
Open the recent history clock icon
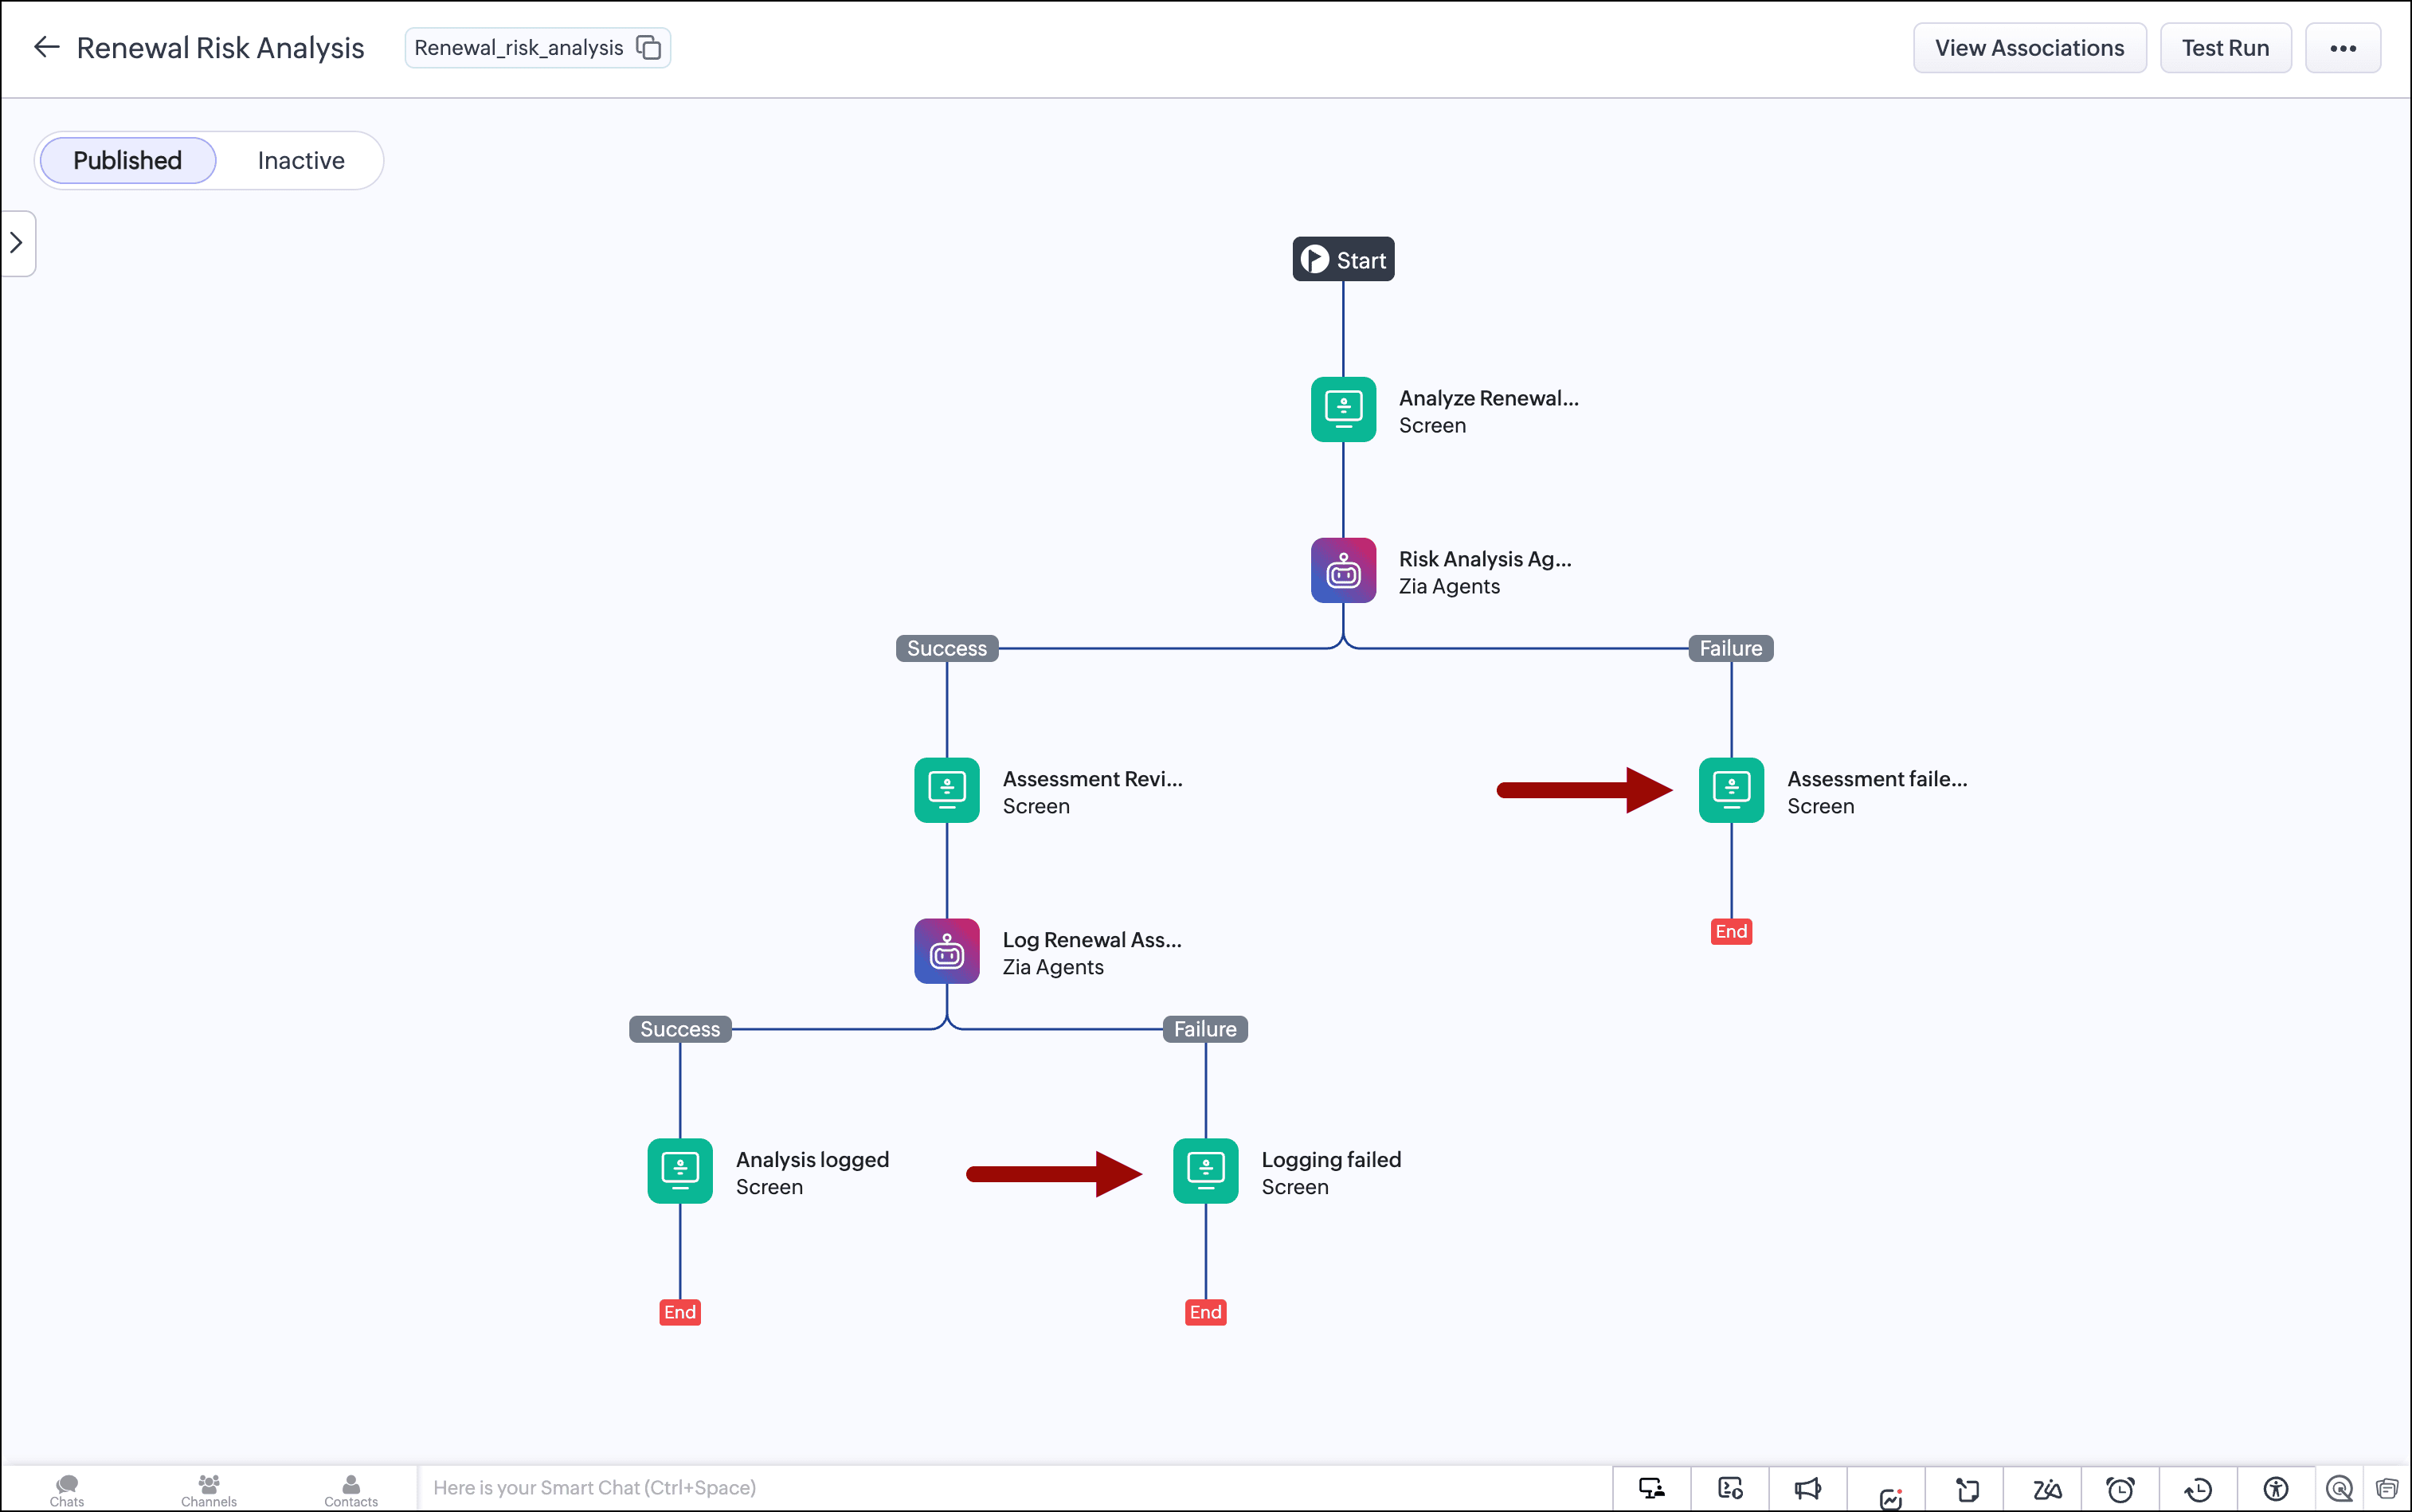tap(2198, 1490)
